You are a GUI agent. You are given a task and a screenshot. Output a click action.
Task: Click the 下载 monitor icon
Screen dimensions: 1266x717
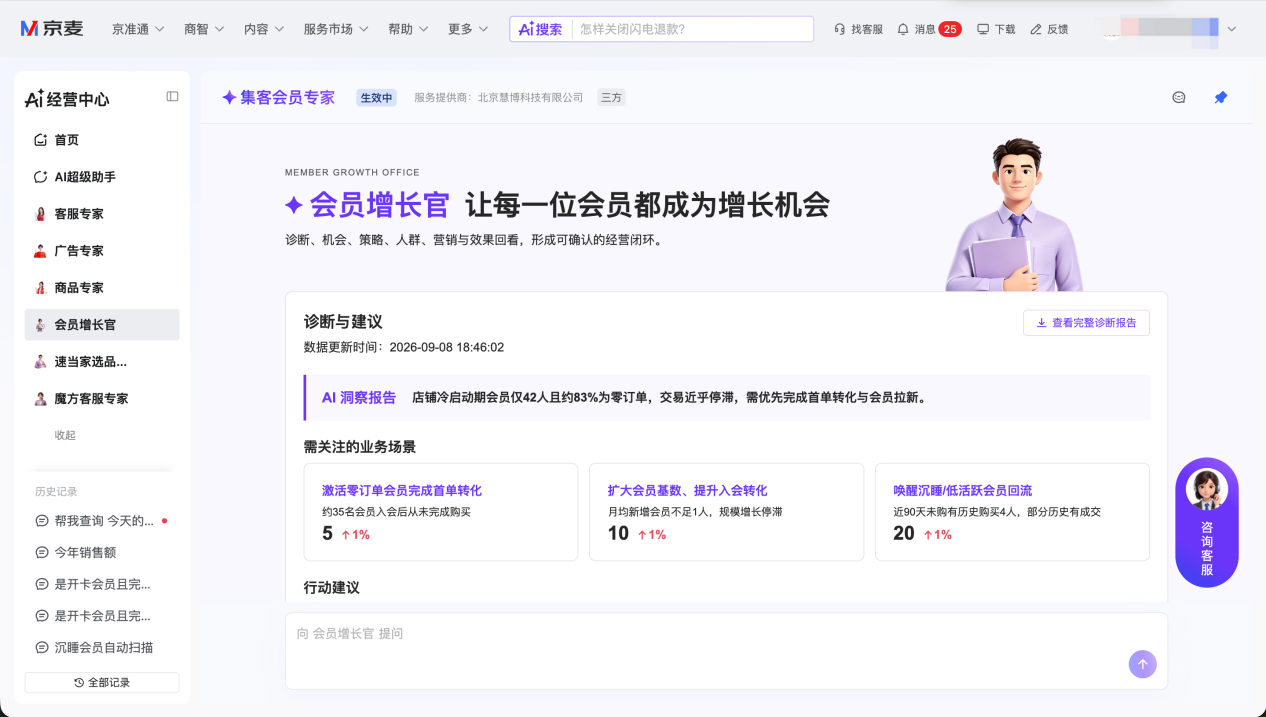[x=983, y=29]
